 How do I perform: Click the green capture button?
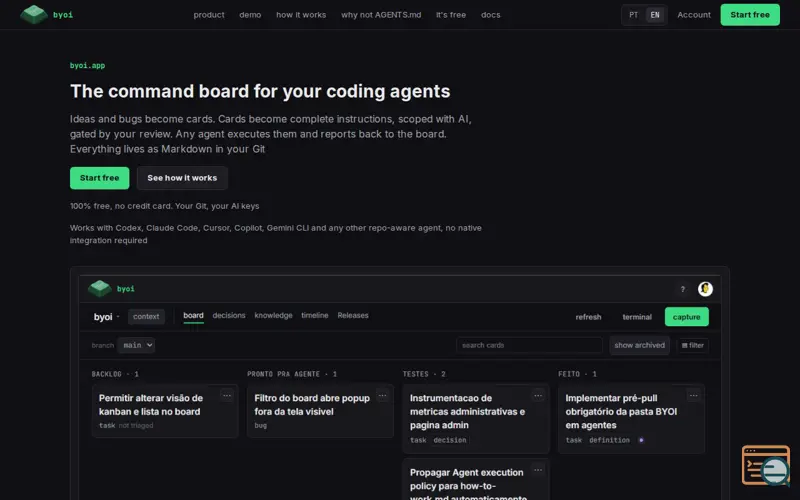(x=686, y=317)
